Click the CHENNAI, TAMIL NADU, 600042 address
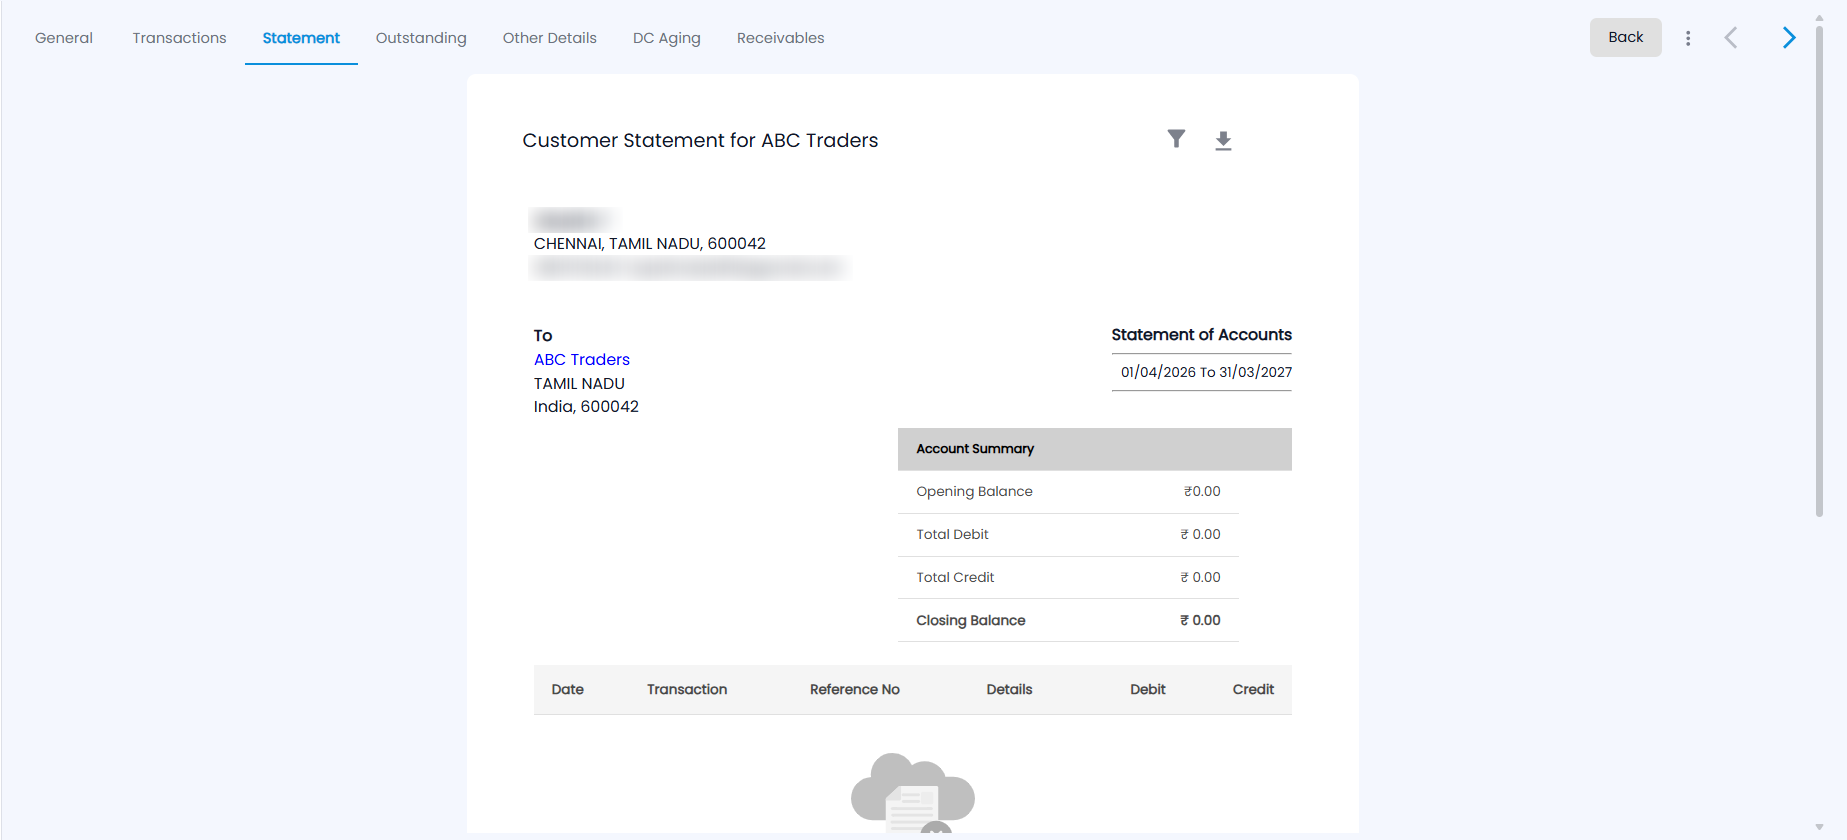The image size is (1847, 840). 650,244
